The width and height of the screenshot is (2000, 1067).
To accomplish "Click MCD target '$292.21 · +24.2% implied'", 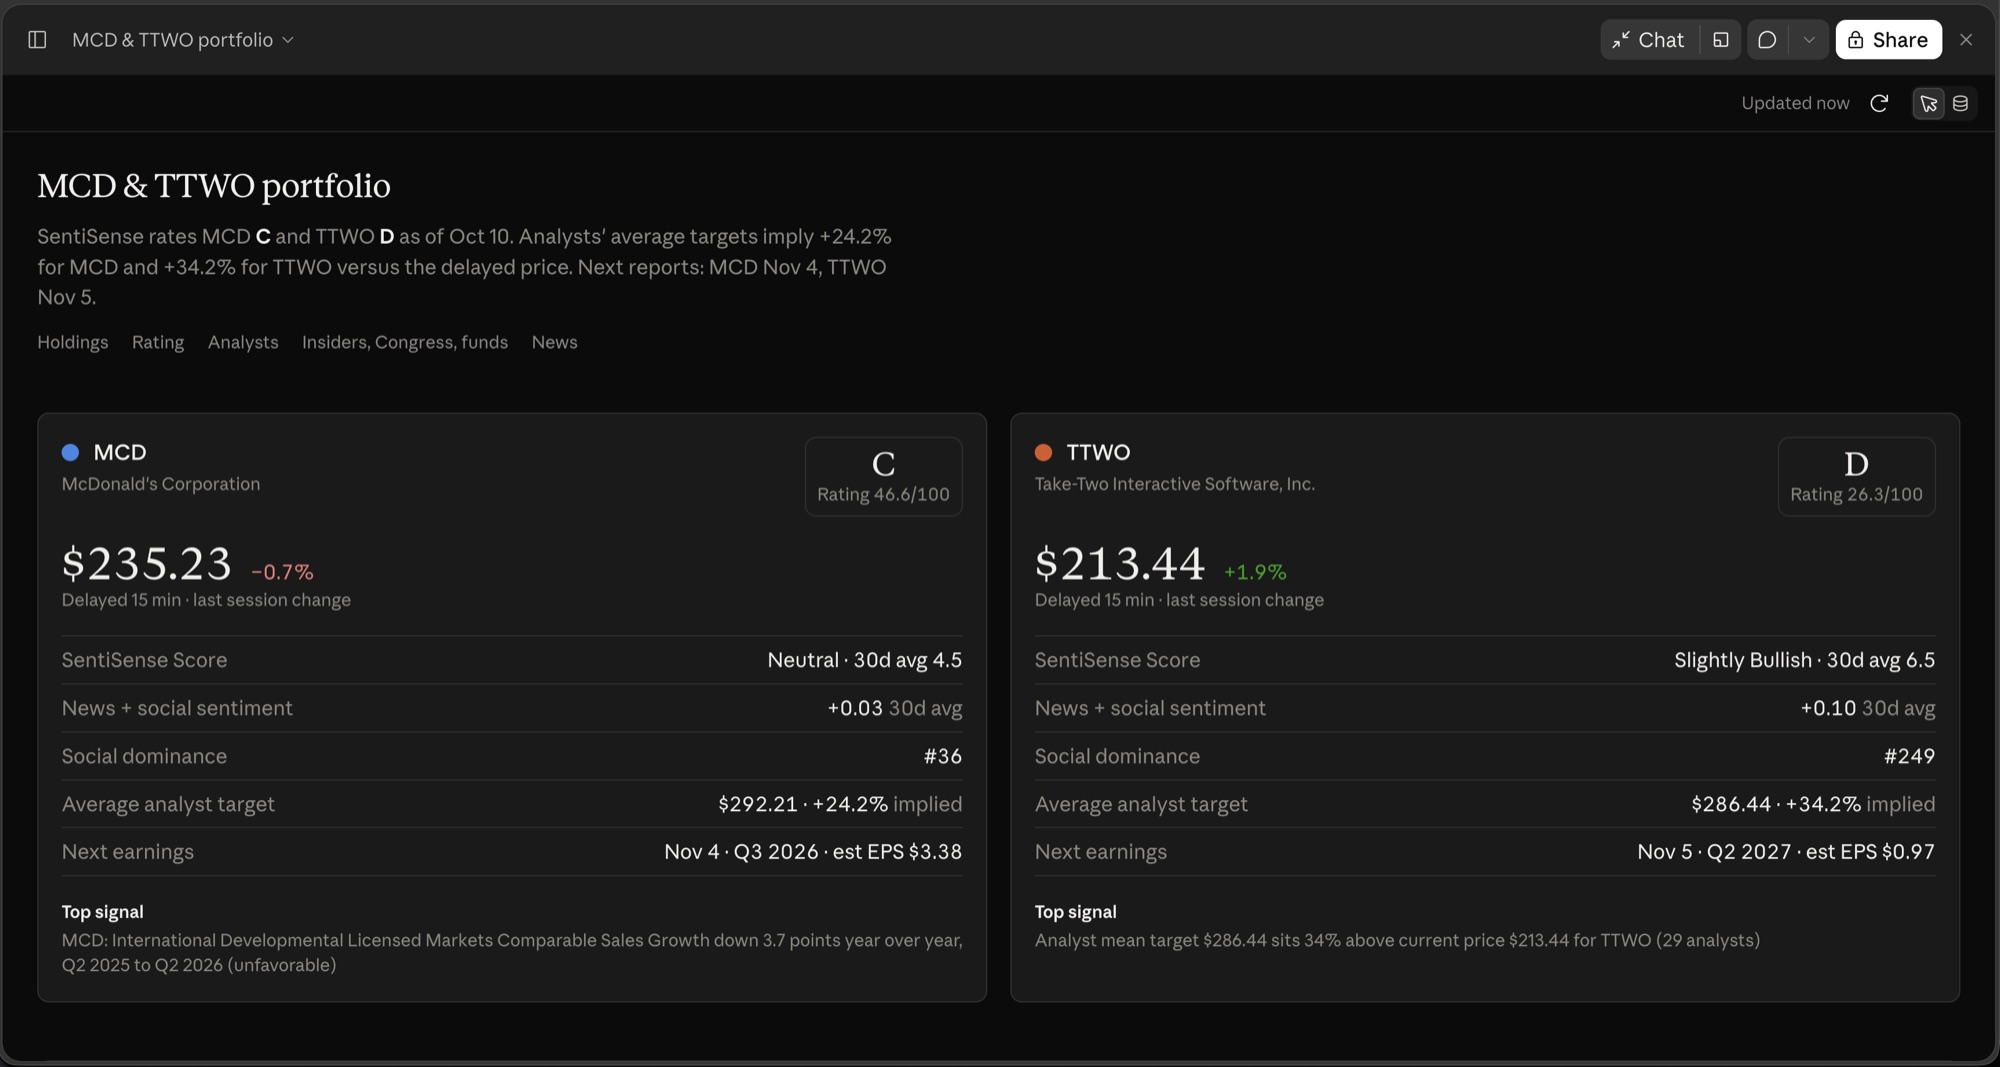I will tap(840, 804).
